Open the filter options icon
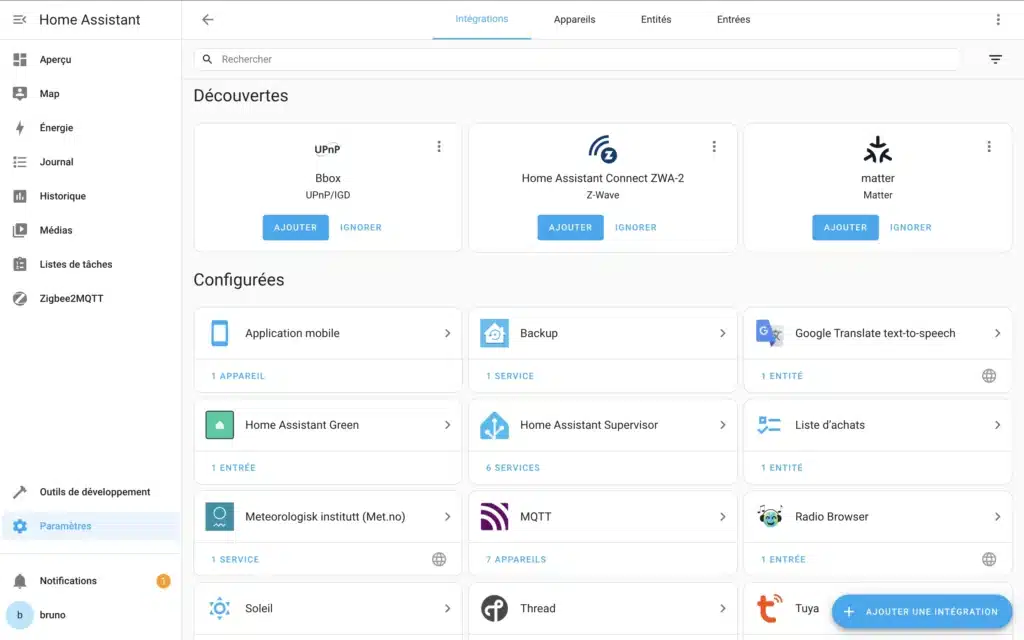Viewport: 1024px width, 640px height. [995, 59]
